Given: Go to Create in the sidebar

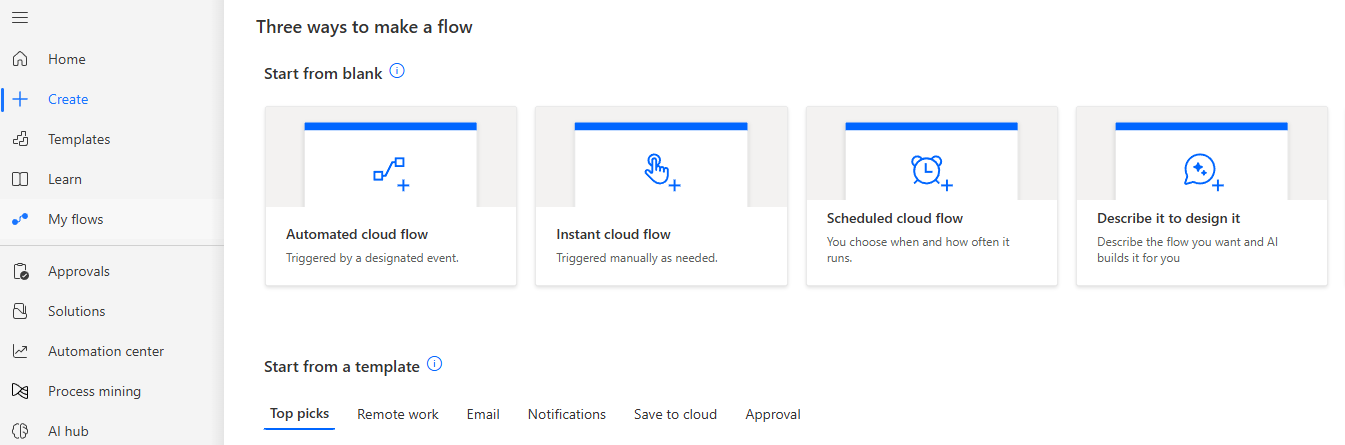Looking at the screenshot, I should tap(68, 99).
